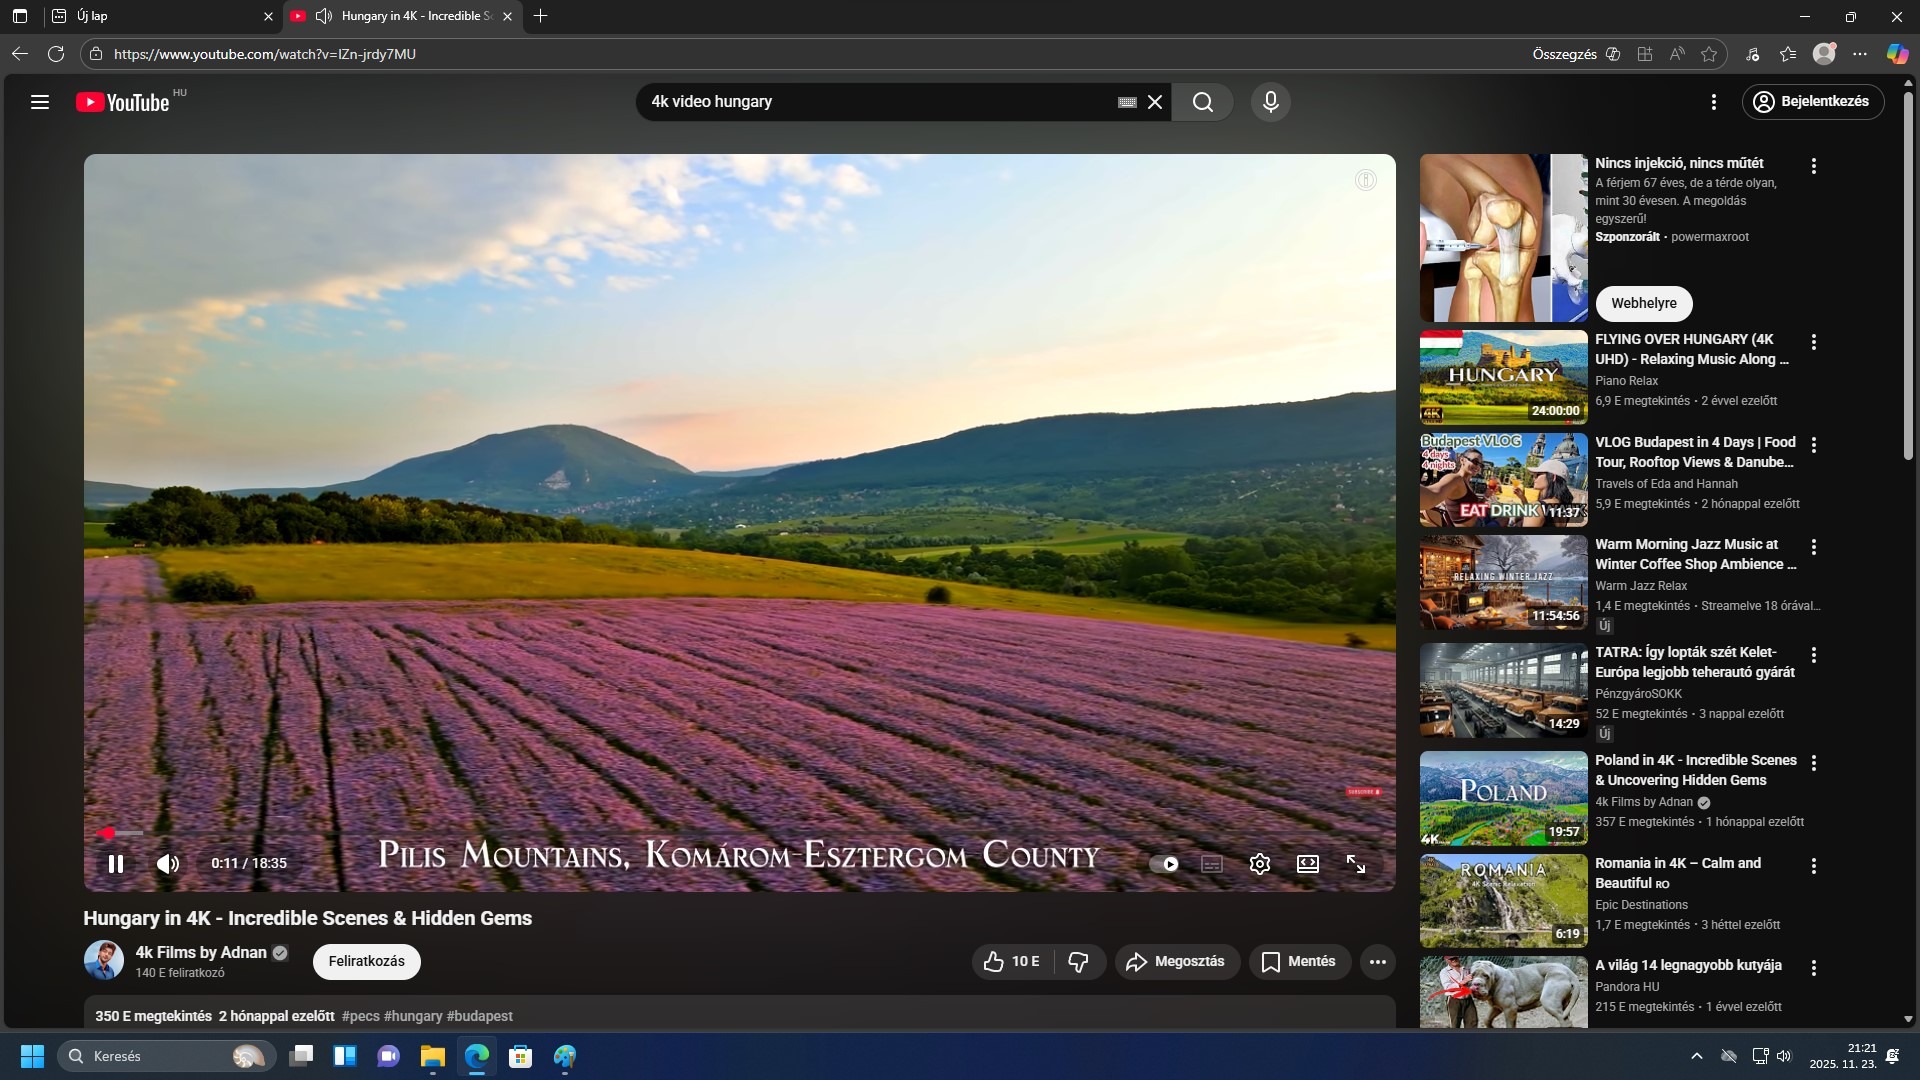Open options menu for Poland in 4K video
1920x1080 pixels.
click(1813, 763)
